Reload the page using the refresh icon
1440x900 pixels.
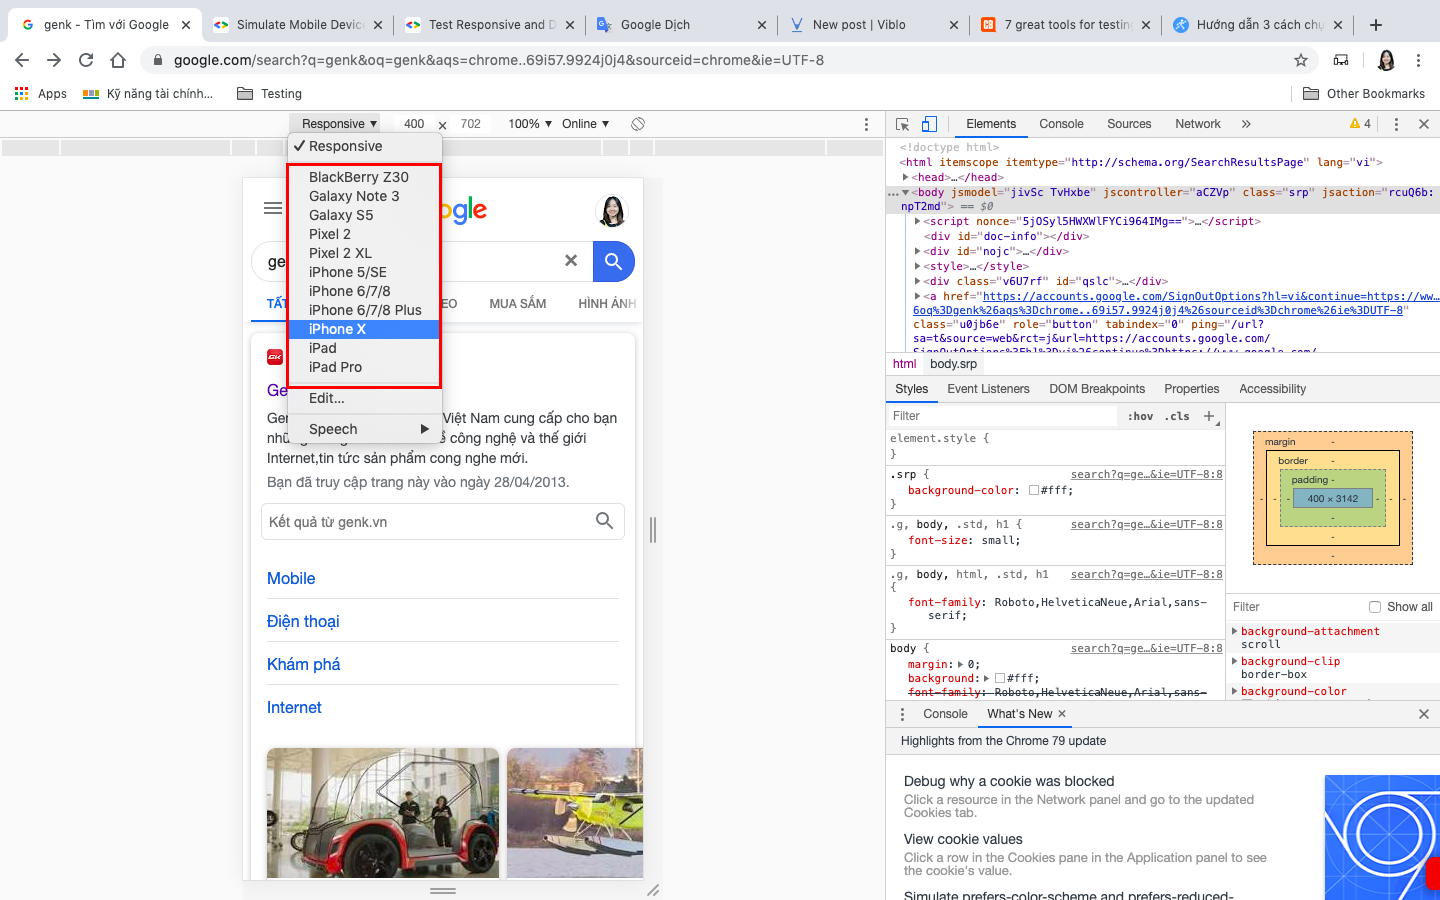coord(86,60)
